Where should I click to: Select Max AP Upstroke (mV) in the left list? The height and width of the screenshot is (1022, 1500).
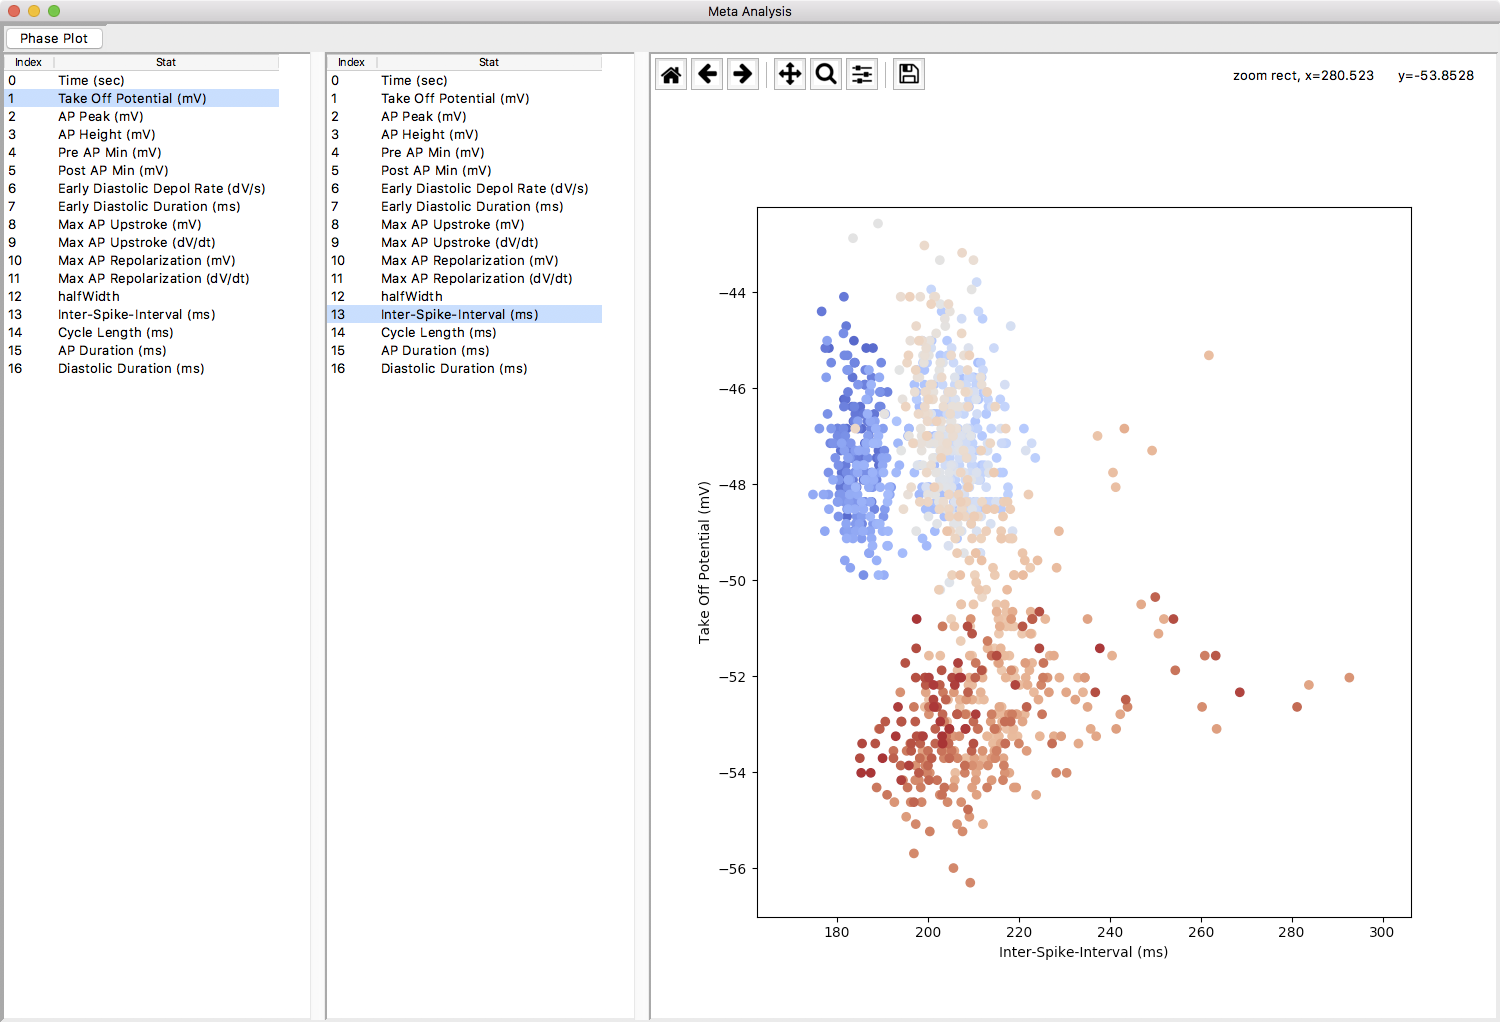[x=141, y=224]
